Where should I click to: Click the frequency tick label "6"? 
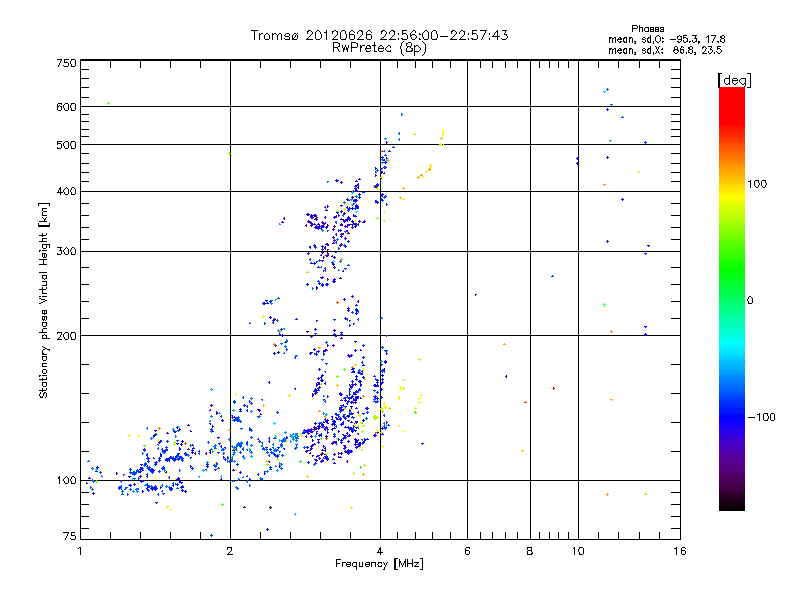tap(467, 551)
